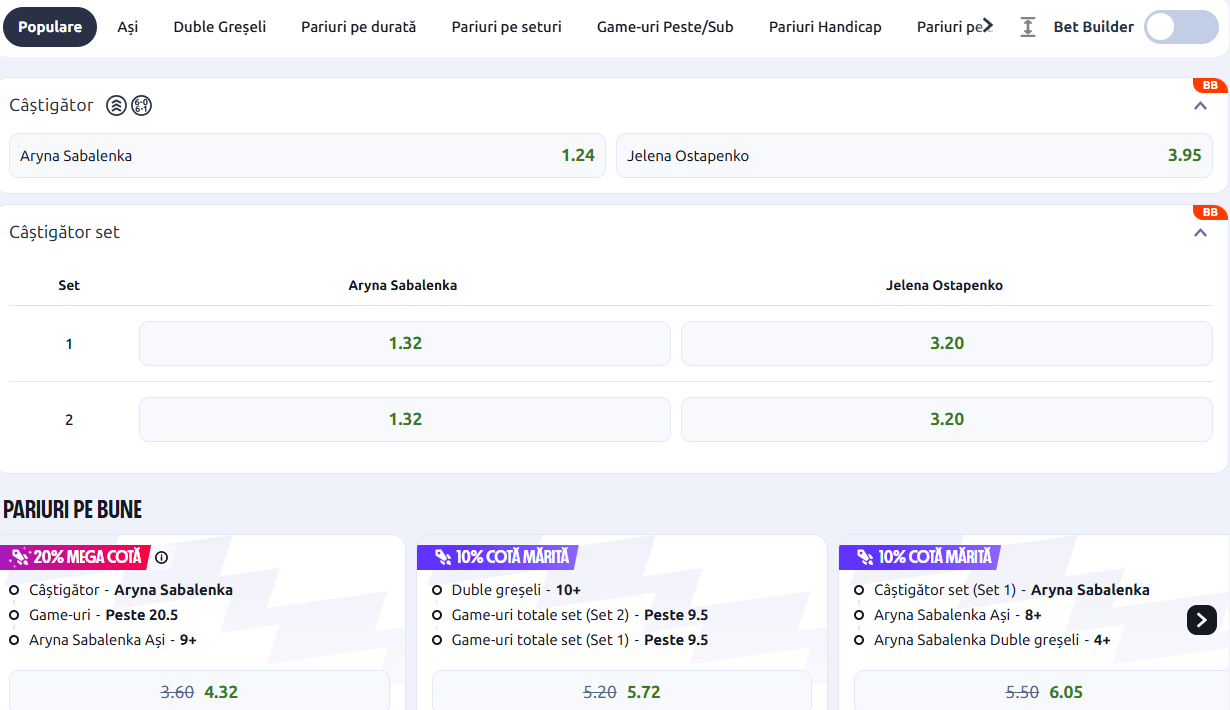Toggle the Bet Builder switch
The width and height of the screenshot is (1230, 710).
(1181, 27)
